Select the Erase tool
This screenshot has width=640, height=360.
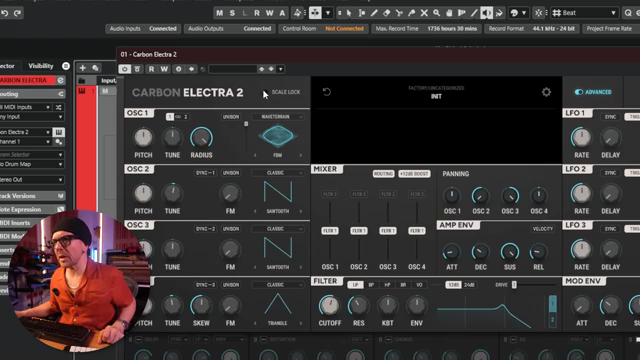(387, 13)
